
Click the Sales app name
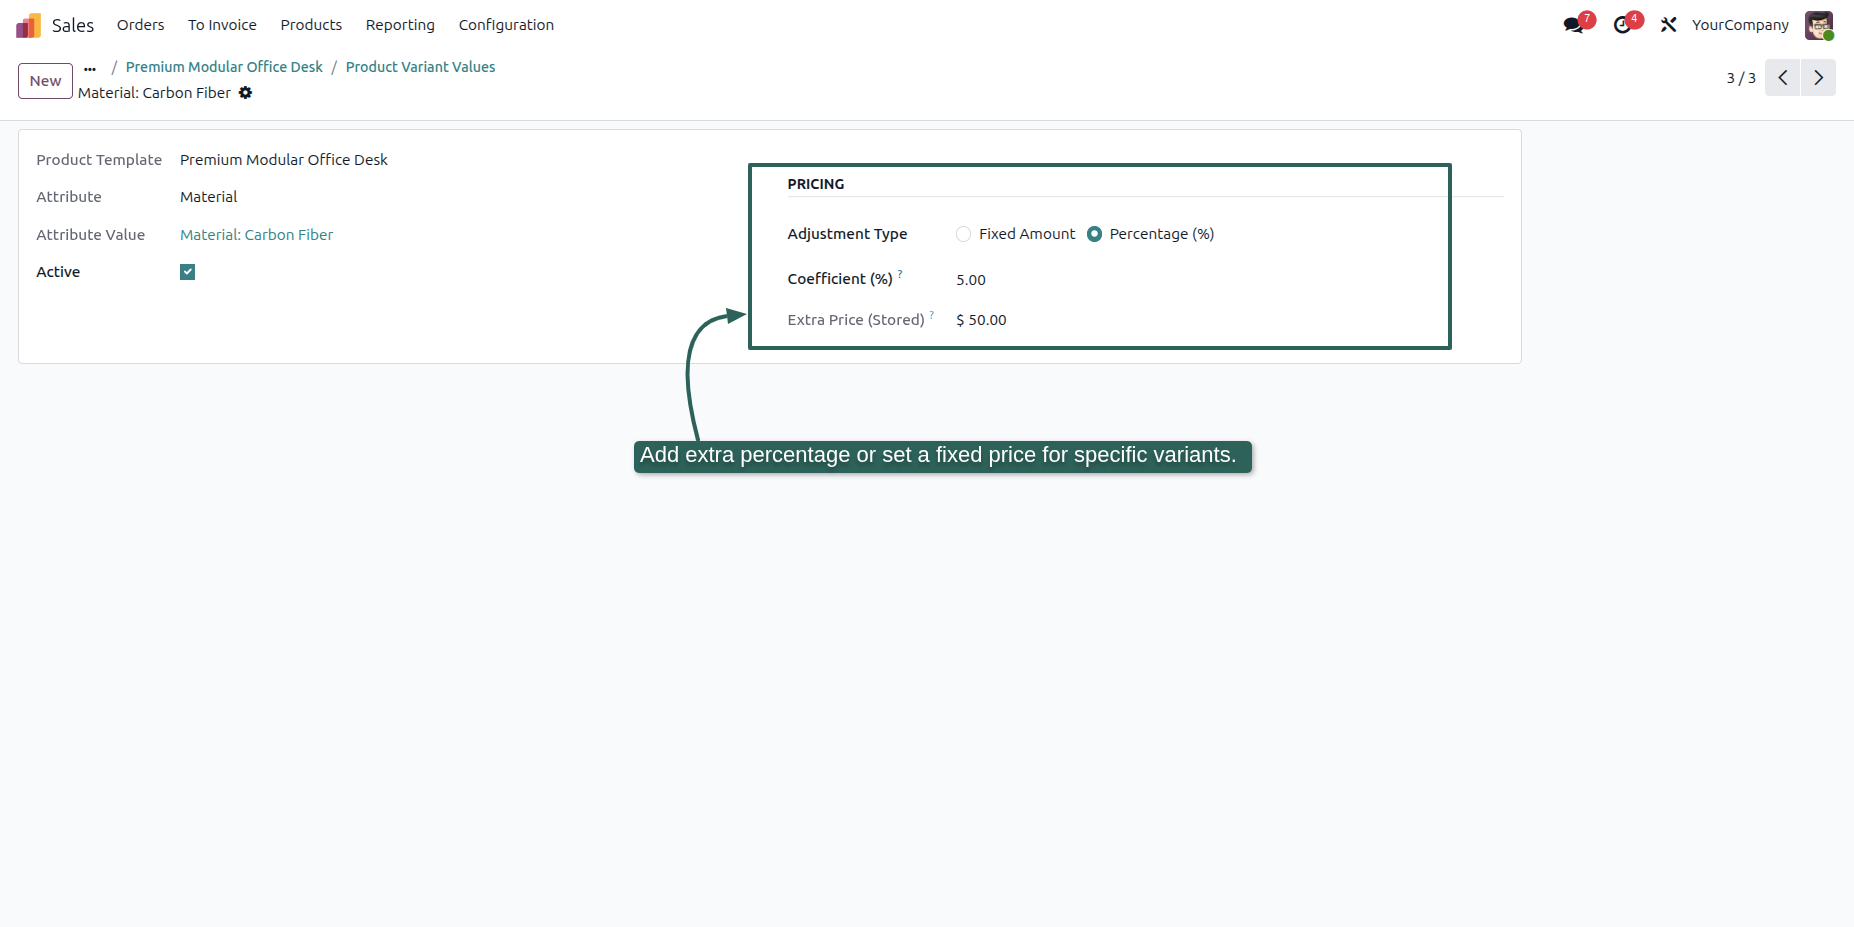[x=73, y=25]
